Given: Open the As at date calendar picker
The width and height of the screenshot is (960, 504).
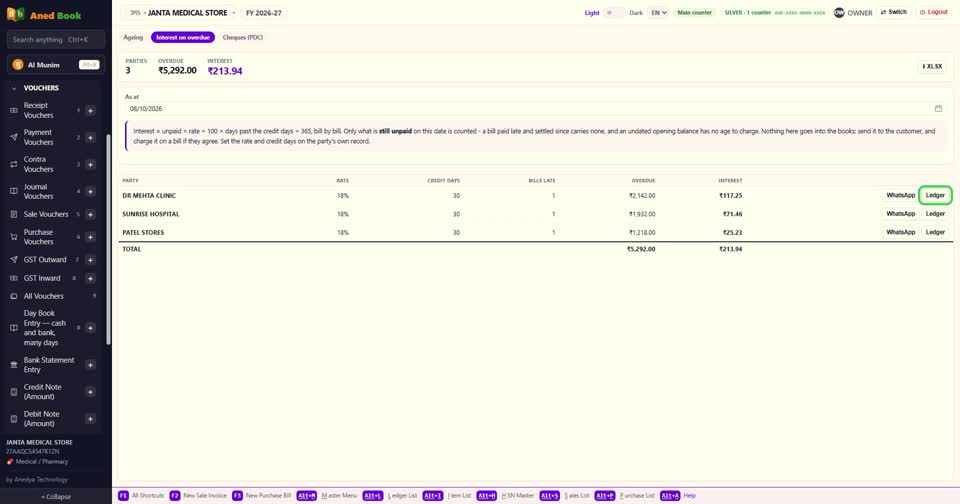Looking at the screenshot, I should [938, 108].
